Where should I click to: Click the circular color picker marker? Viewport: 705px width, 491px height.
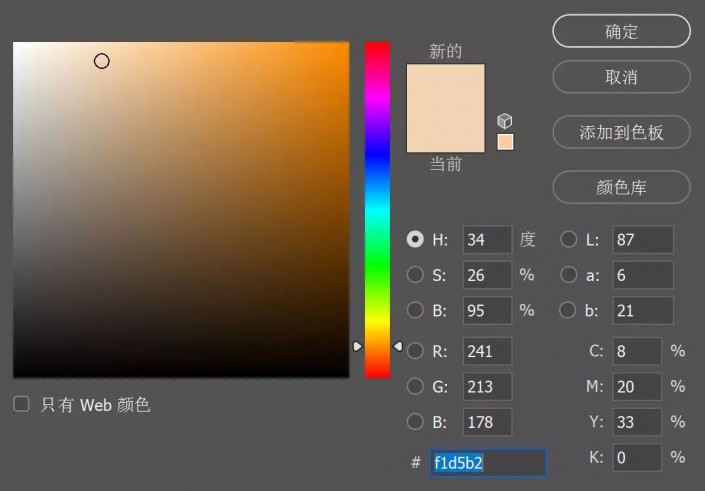(x=102, y=61)
